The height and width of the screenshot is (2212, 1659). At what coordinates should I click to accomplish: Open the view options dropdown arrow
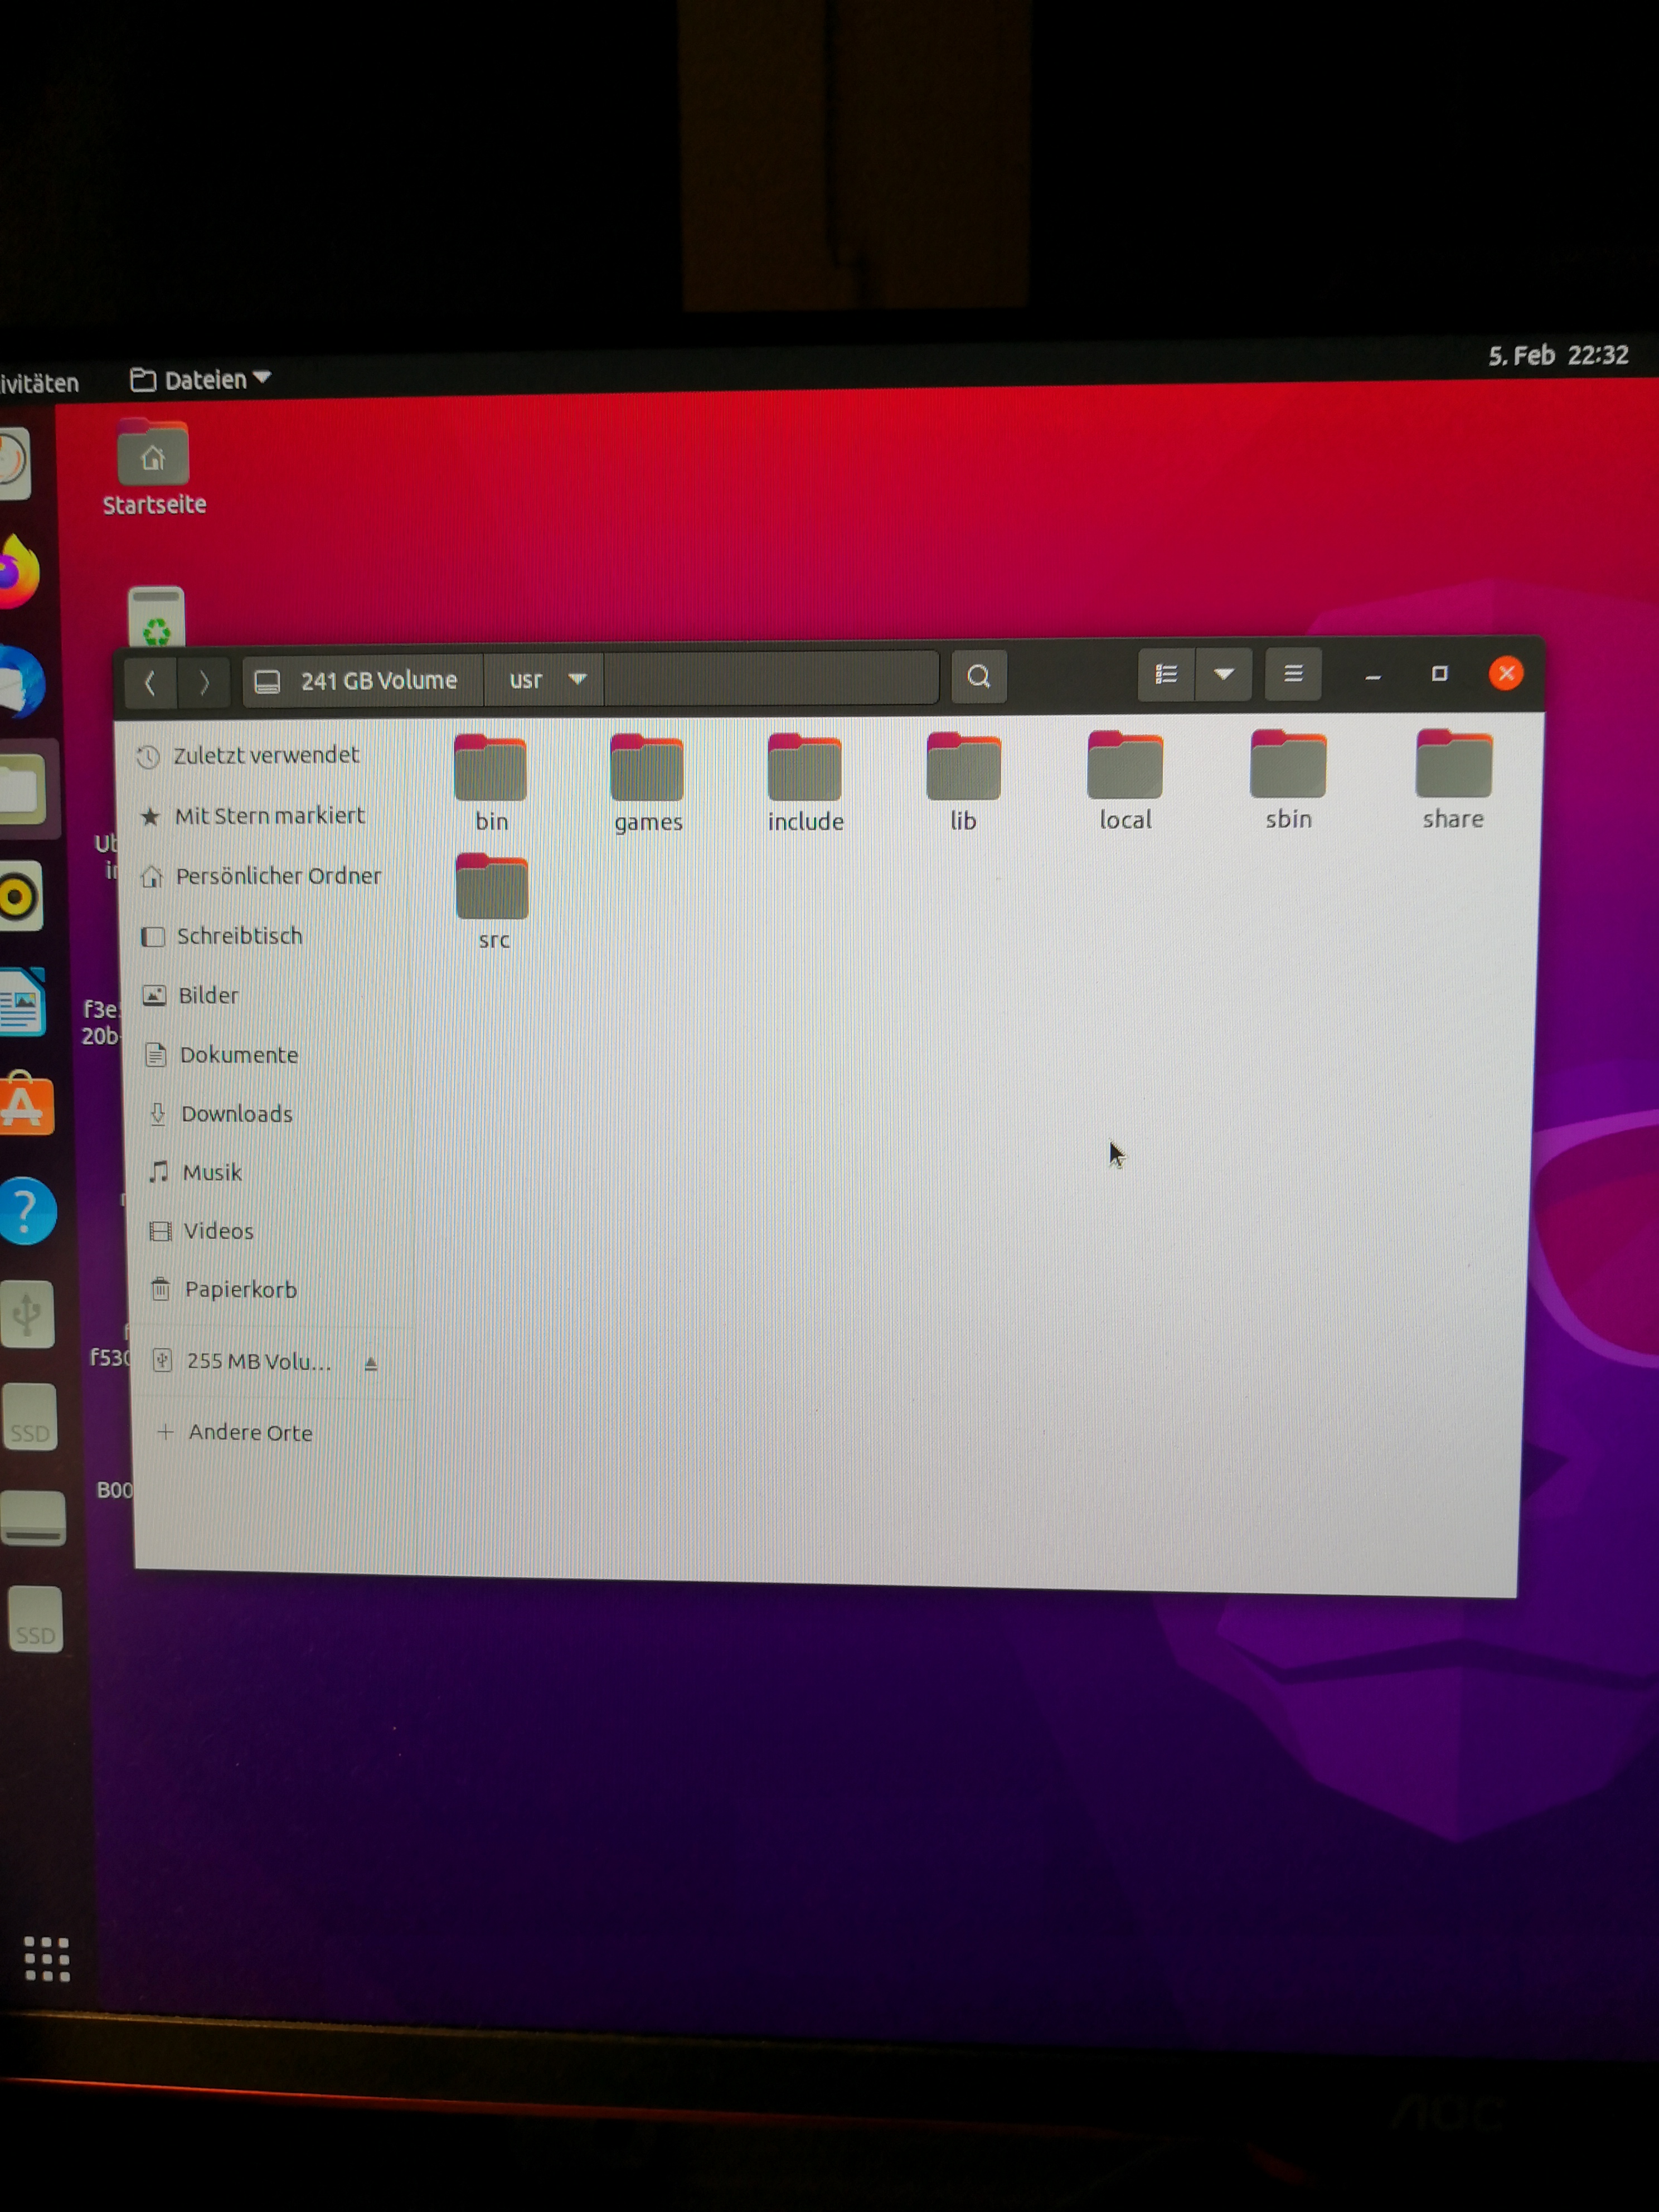tap(1223, 675)
